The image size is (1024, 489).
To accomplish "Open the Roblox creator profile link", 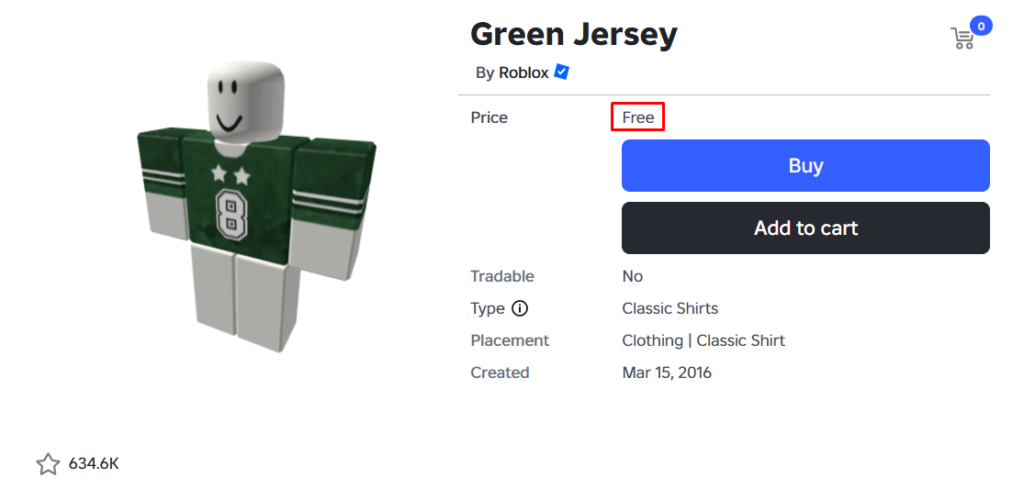I will coord(523,72).
